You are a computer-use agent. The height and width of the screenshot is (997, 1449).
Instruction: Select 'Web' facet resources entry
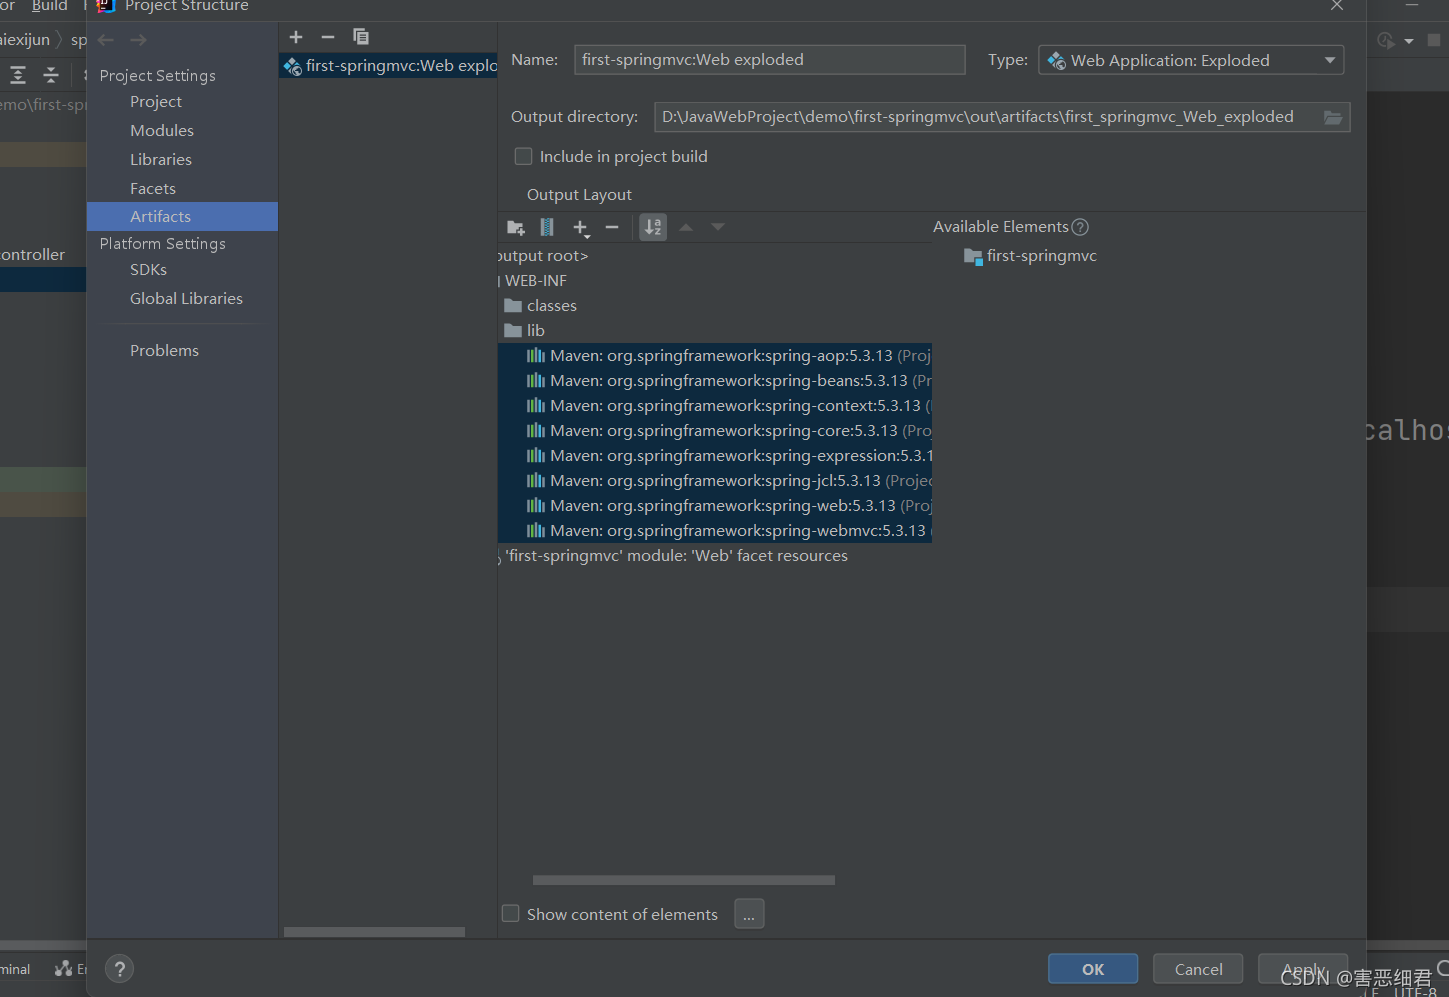pyautogui.click(x=676, y=556)
